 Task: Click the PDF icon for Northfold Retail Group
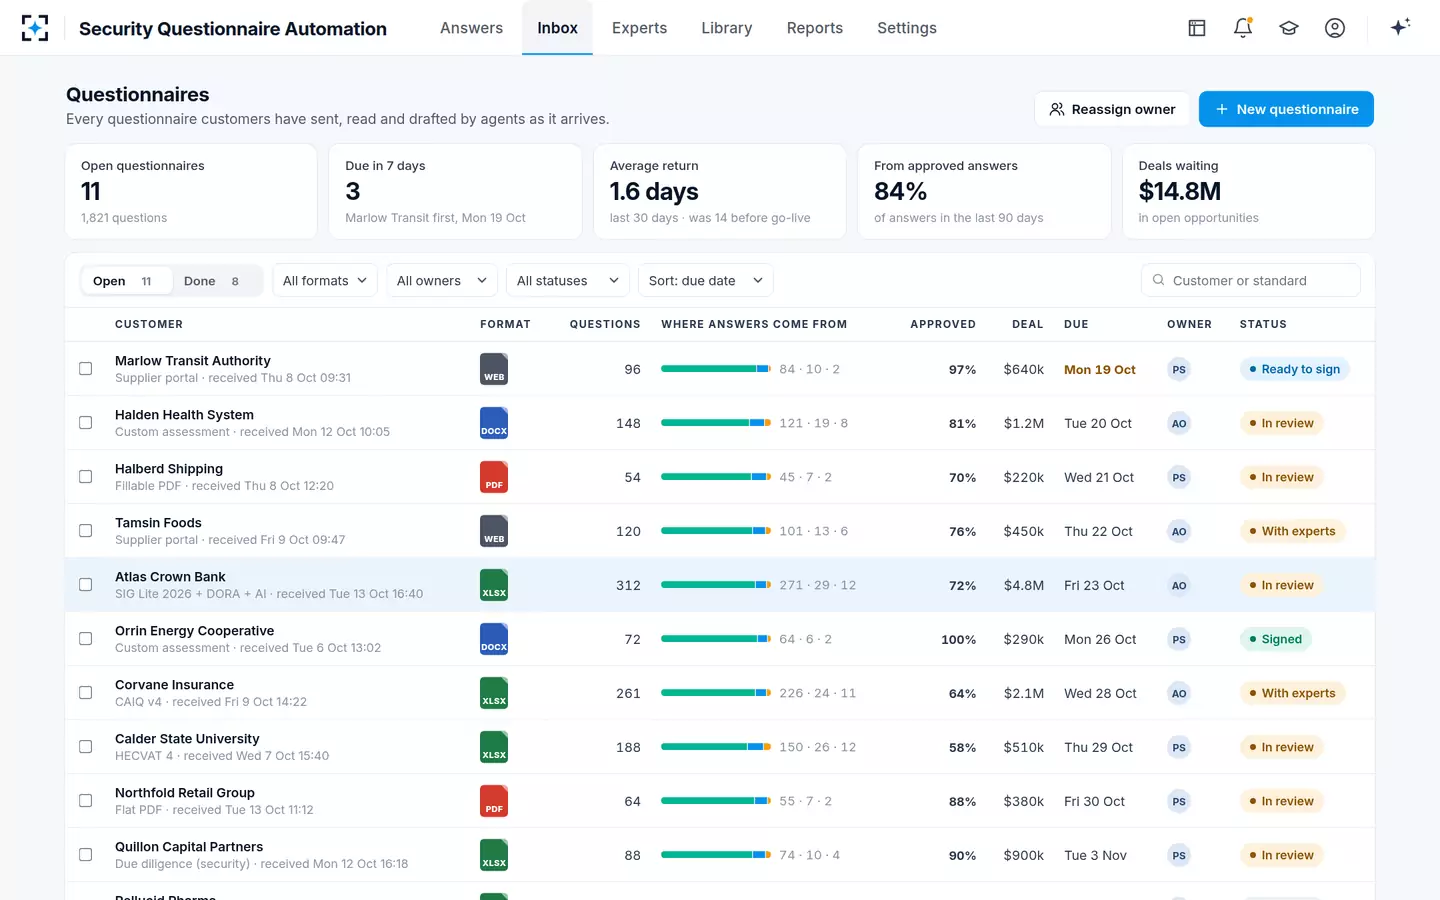pyautogui.click(x=494, y=801)
